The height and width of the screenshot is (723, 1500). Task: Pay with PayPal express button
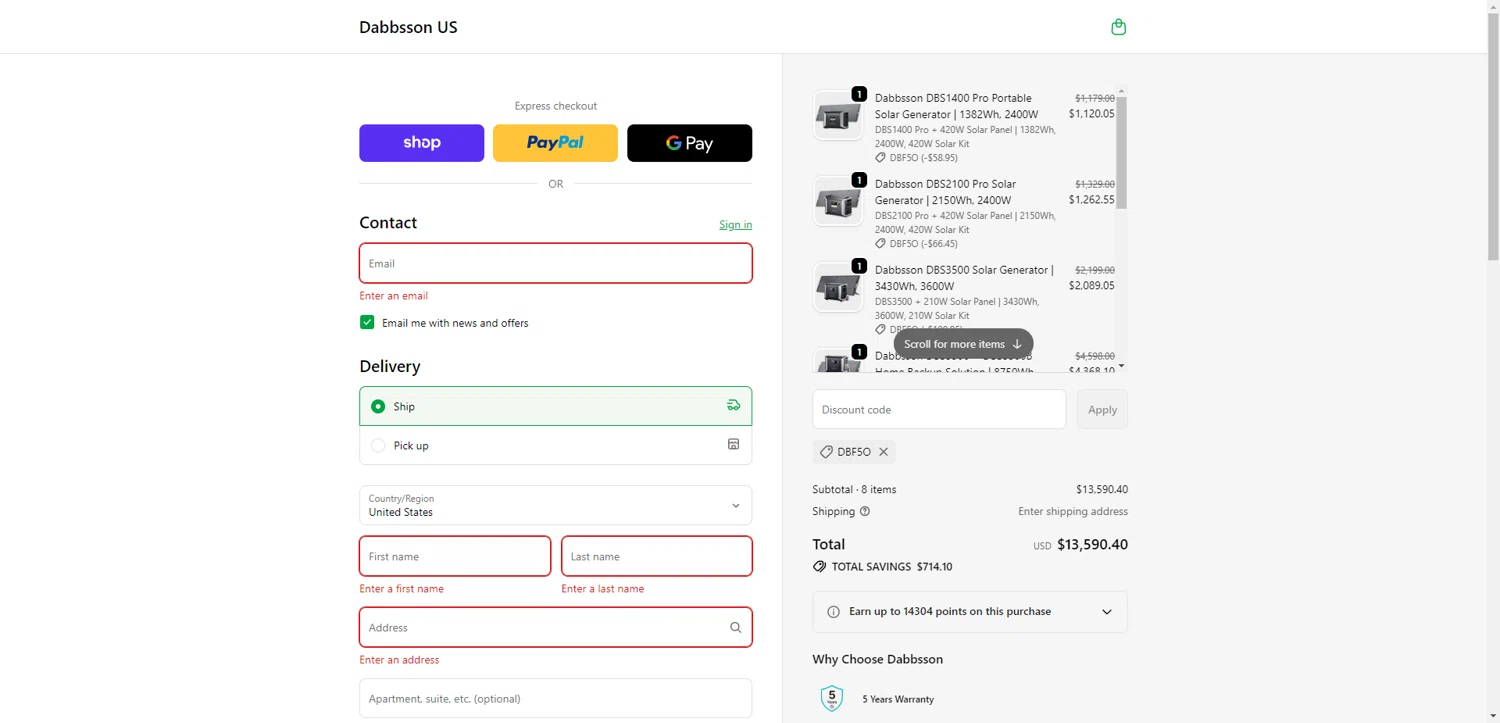(555, 143)
